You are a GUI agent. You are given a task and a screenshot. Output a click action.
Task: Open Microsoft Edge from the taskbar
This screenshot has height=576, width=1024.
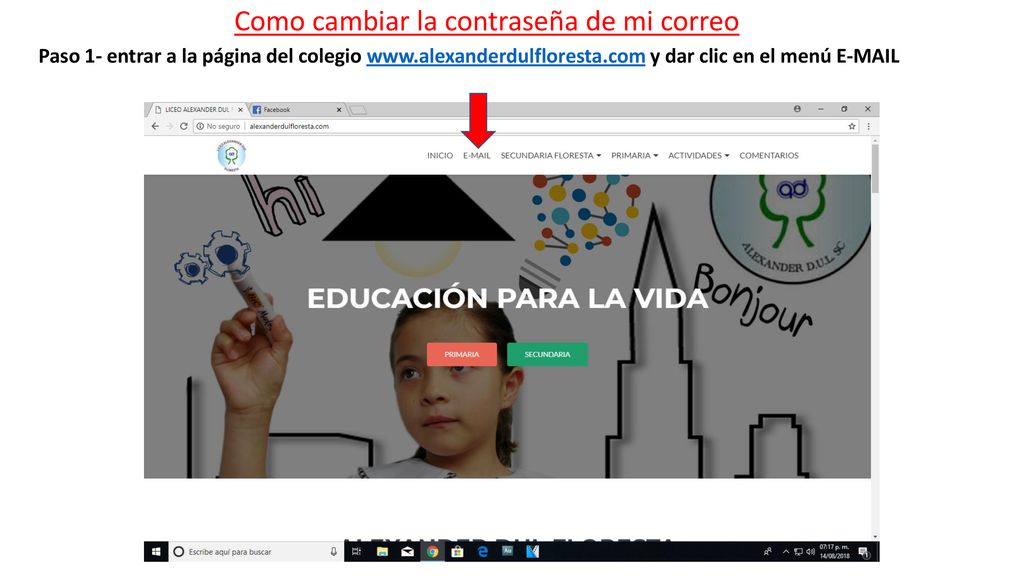click(x=483, y=552)
